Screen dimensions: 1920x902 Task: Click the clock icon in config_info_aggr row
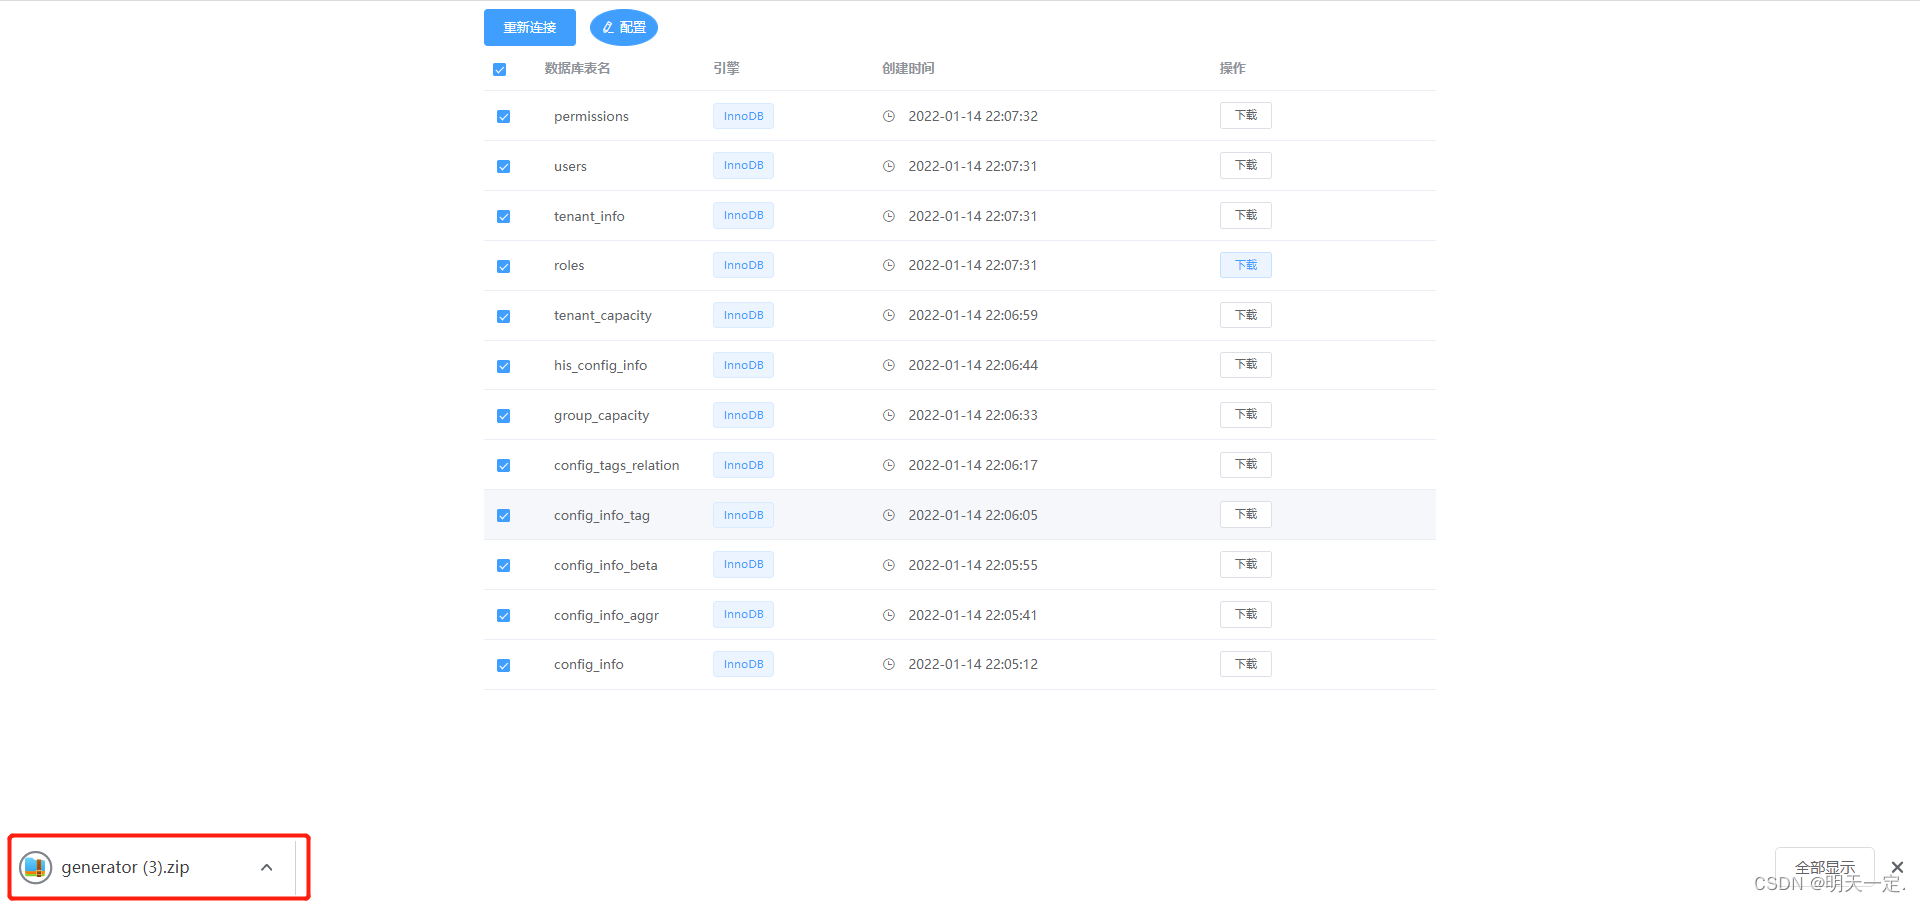[888, 615]
